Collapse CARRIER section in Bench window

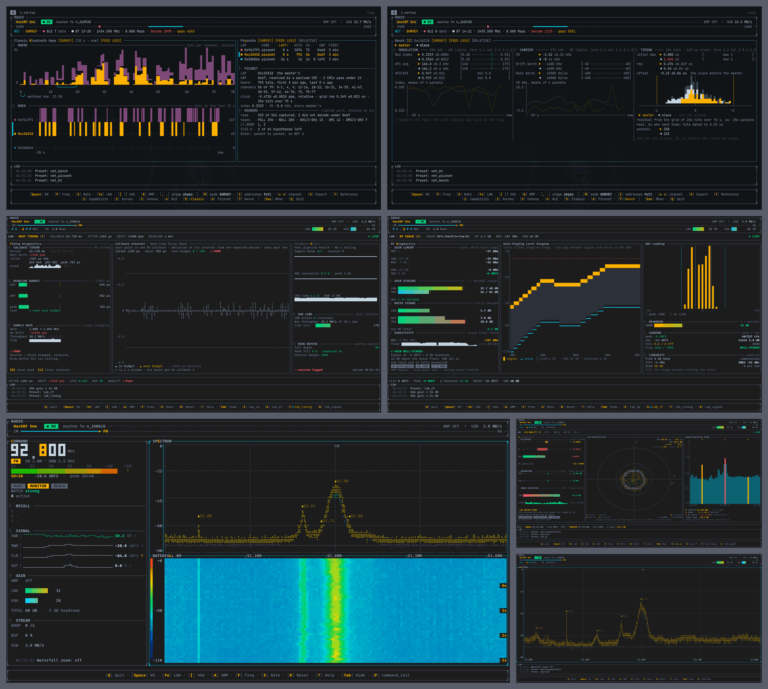pos(526,50)
